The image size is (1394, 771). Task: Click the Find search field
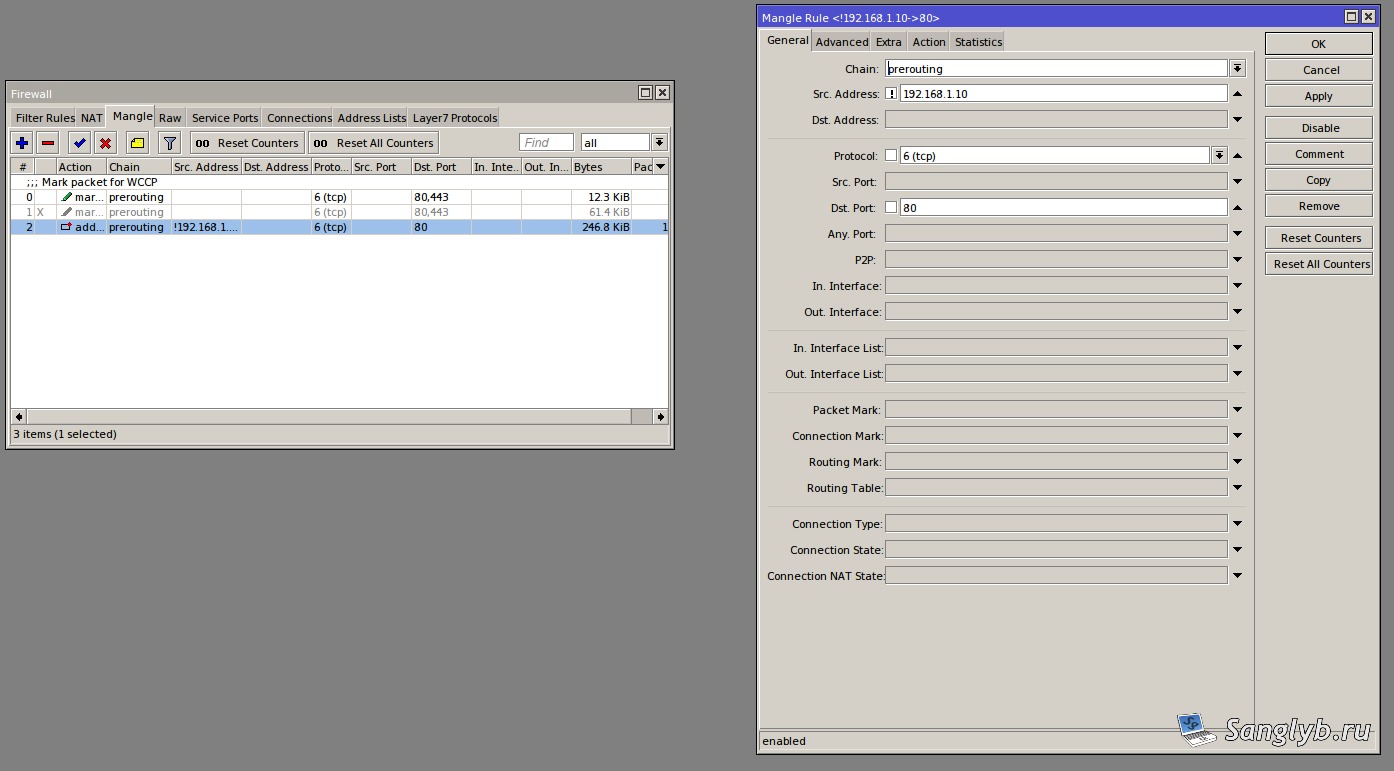(x=546, y=142)
